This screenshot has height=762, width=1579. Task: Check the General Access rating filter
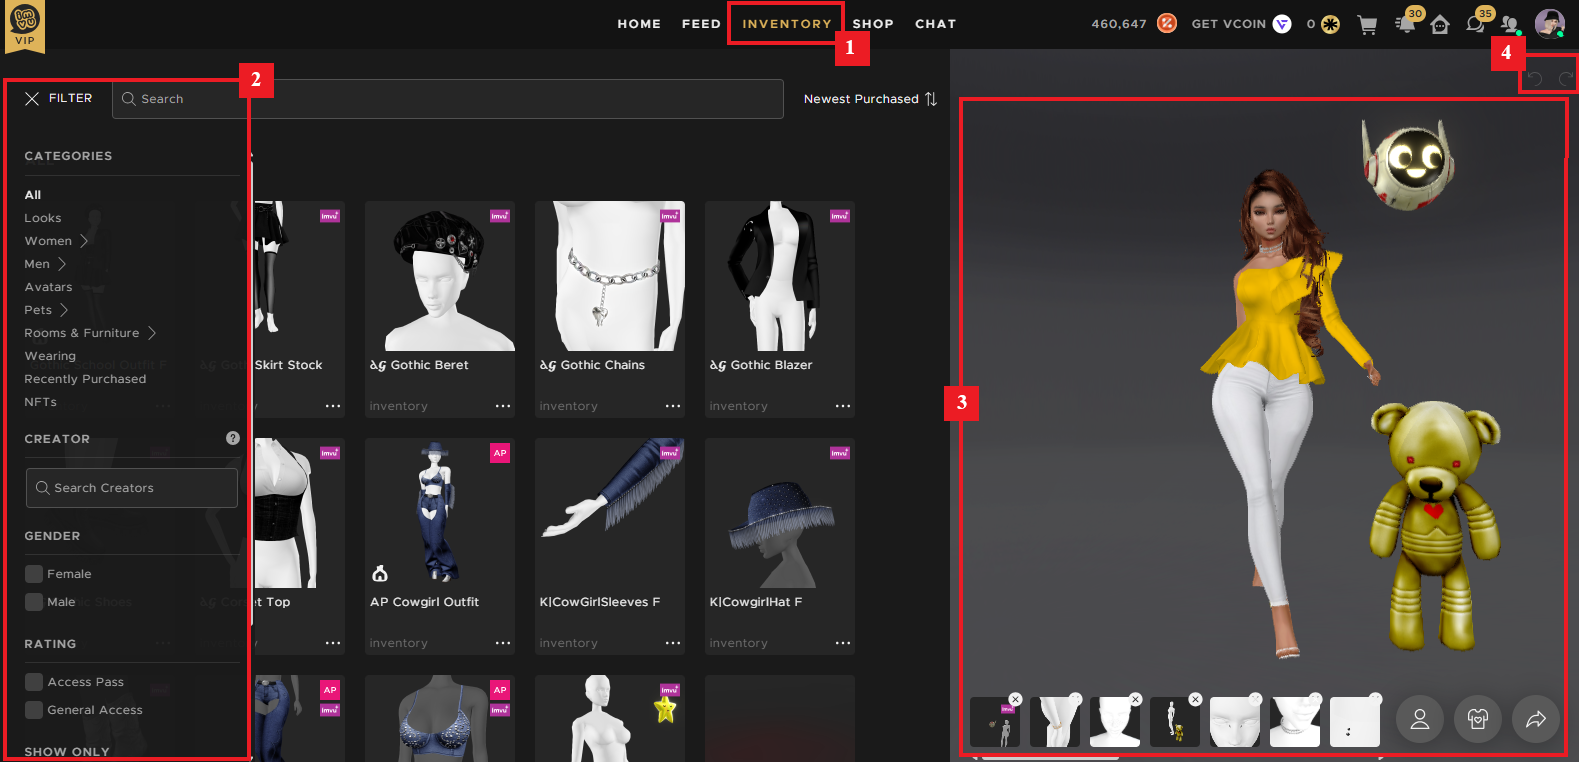[x=34, y=710]
